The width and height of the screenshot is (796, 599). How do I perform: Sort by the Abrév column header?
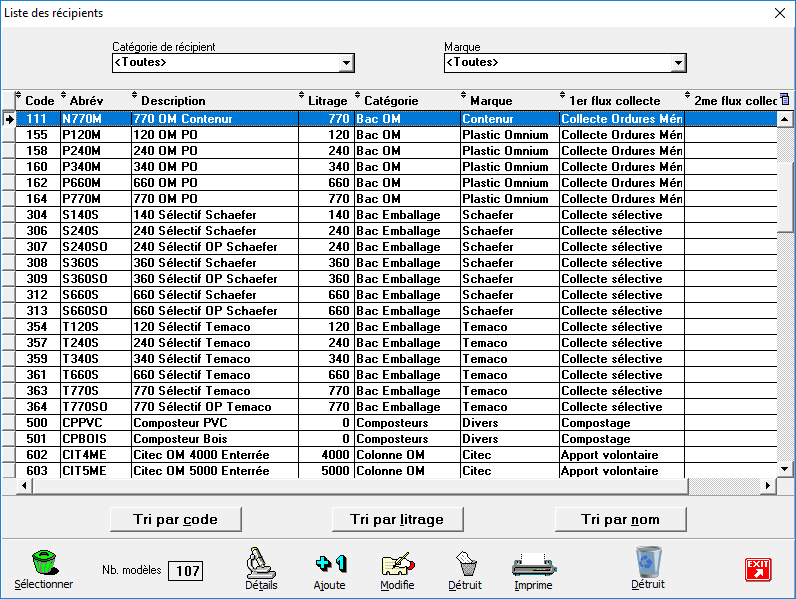click(86, 101)
